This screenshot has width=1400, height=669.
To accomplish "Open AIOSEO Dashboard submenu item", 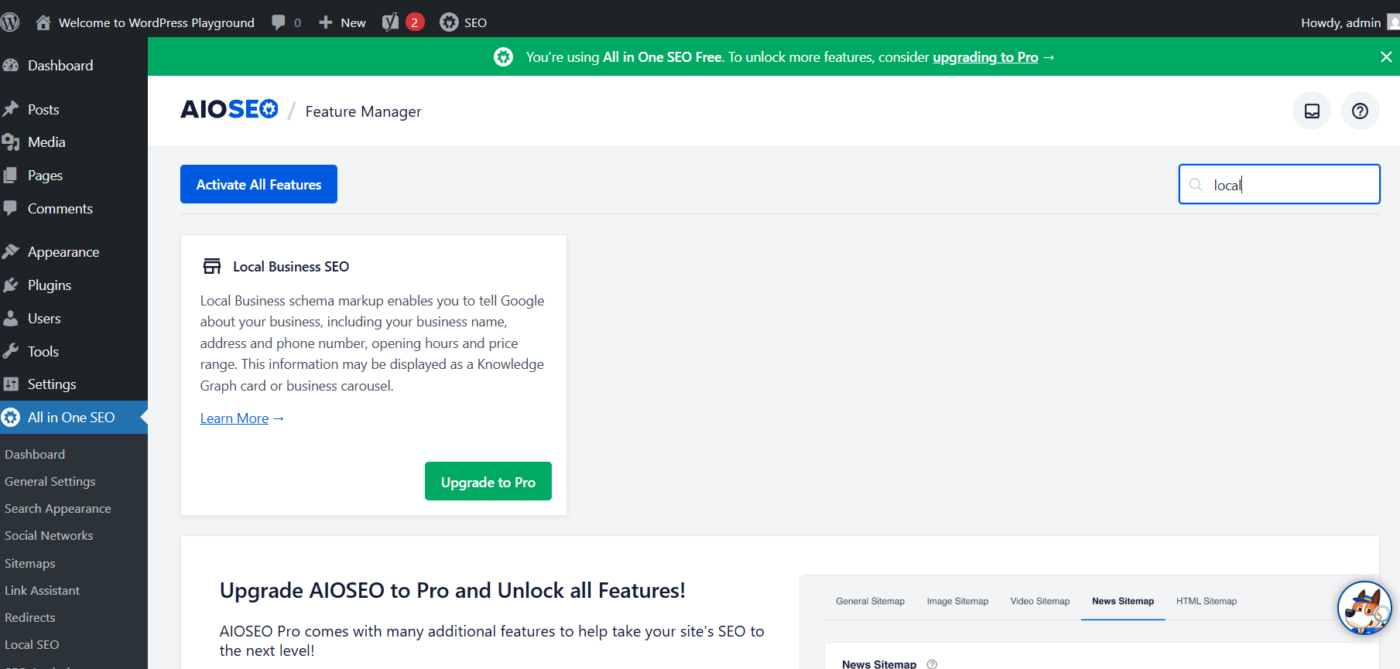I will tap(35, 454).
